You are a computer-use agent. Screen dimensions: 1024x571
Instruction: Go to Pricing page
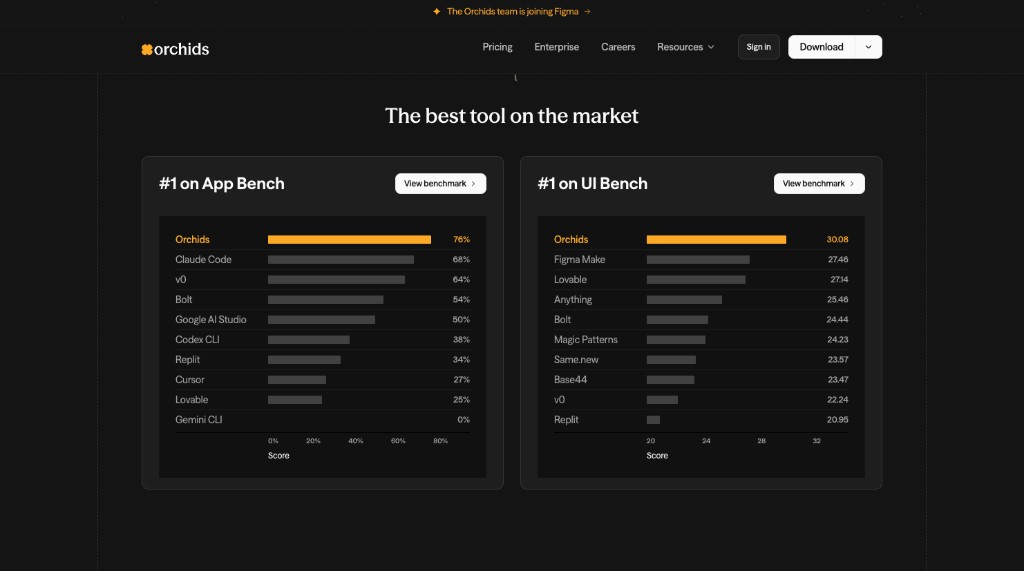pyautogui.click(x=497, y=47)
